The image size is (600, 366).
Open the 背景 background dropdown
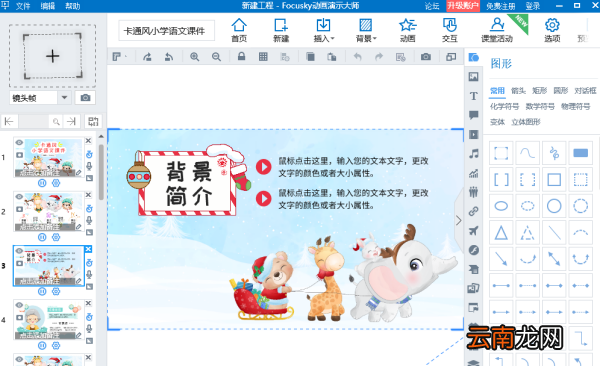[366, 30]
